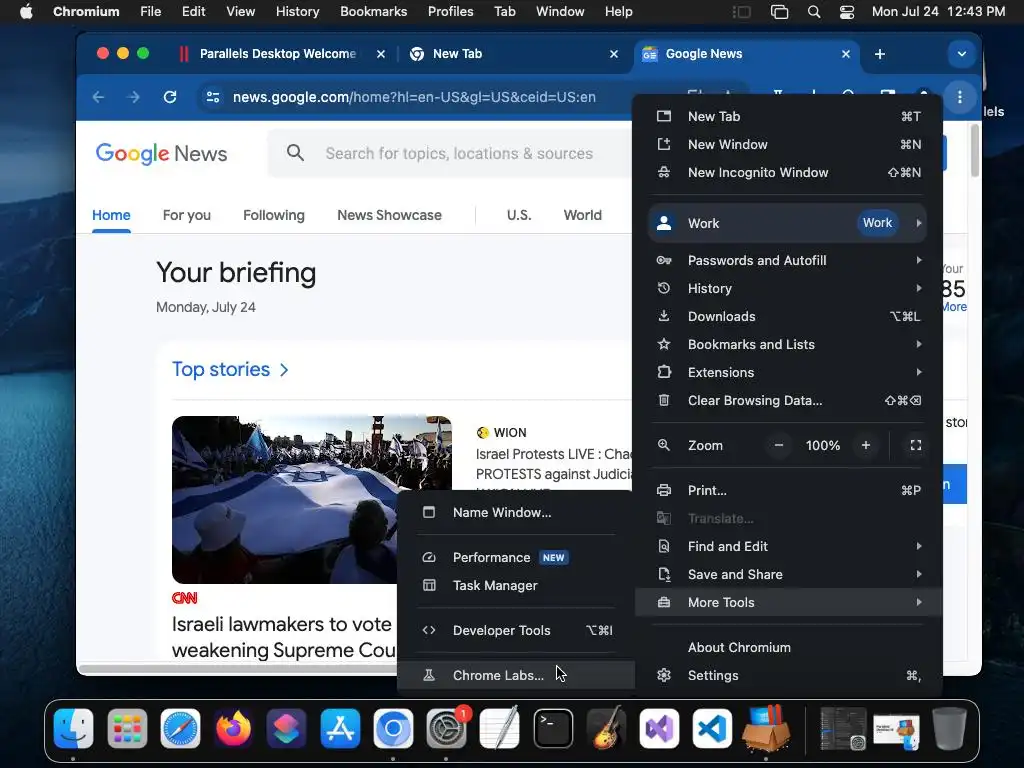Expand the Work profile submenu
This screenshot has width=1024, height=768.
point(790,223)
